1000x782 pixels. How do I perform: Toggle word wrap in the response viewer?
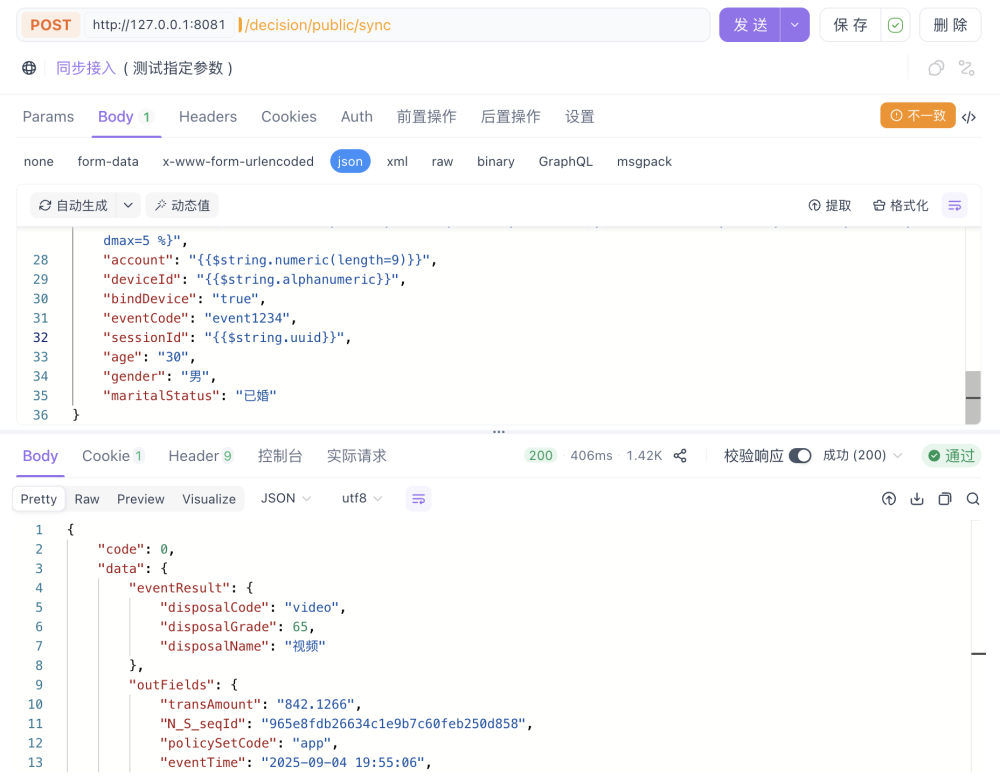(418, 499)
